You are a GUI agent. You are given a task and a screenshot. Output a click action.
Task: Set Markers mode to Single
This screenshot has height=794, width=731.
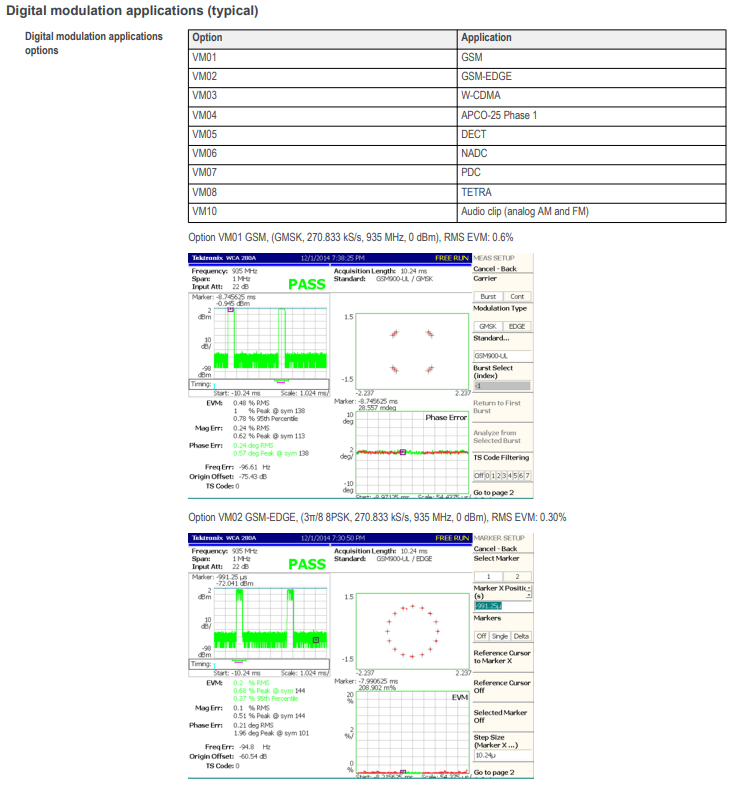click(x=500, y=637)
